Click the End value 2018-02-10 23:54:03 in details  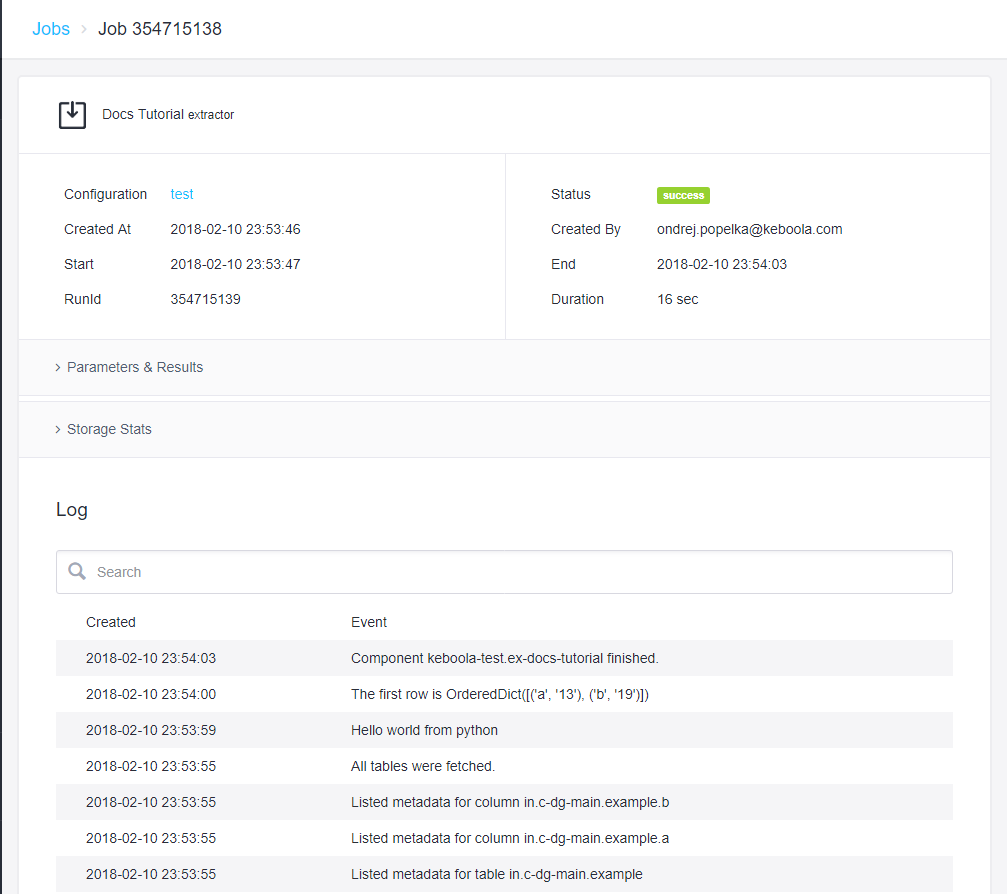(721, 264)
